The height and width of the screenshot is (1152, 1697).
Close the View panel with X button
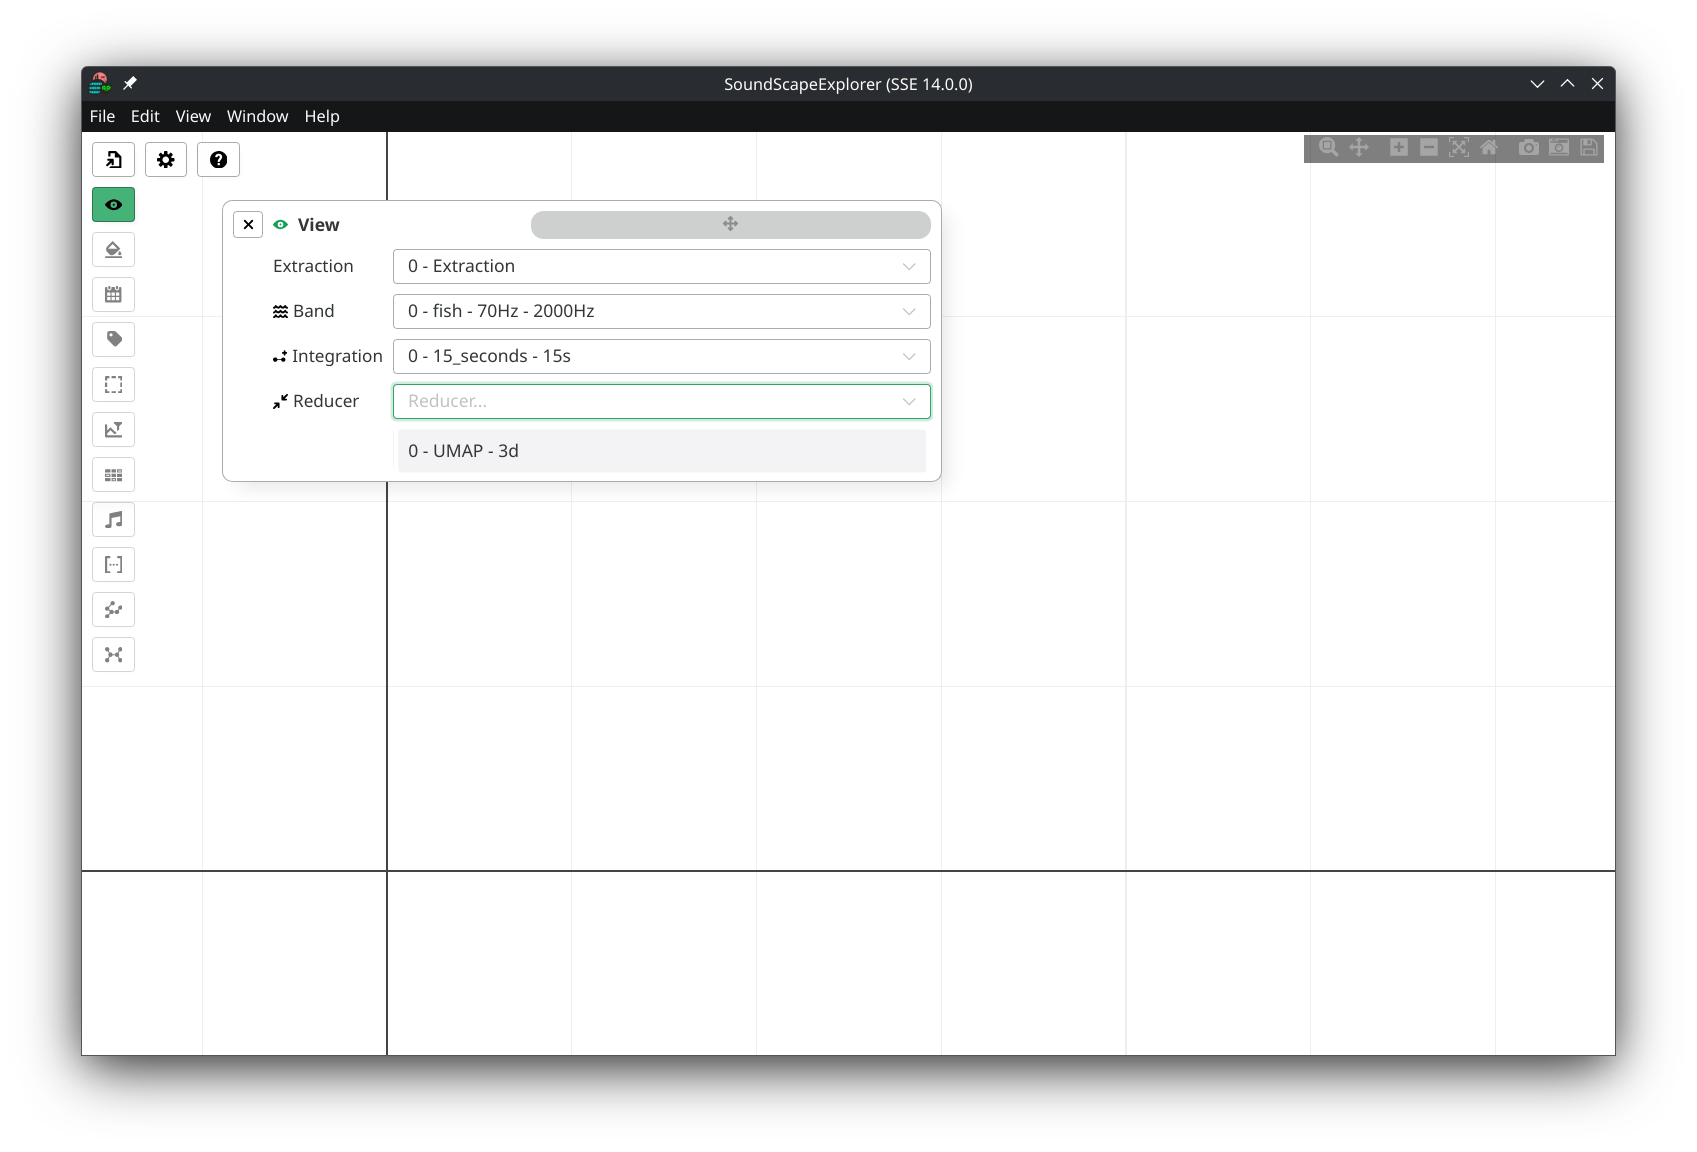[x=248, y=225]
